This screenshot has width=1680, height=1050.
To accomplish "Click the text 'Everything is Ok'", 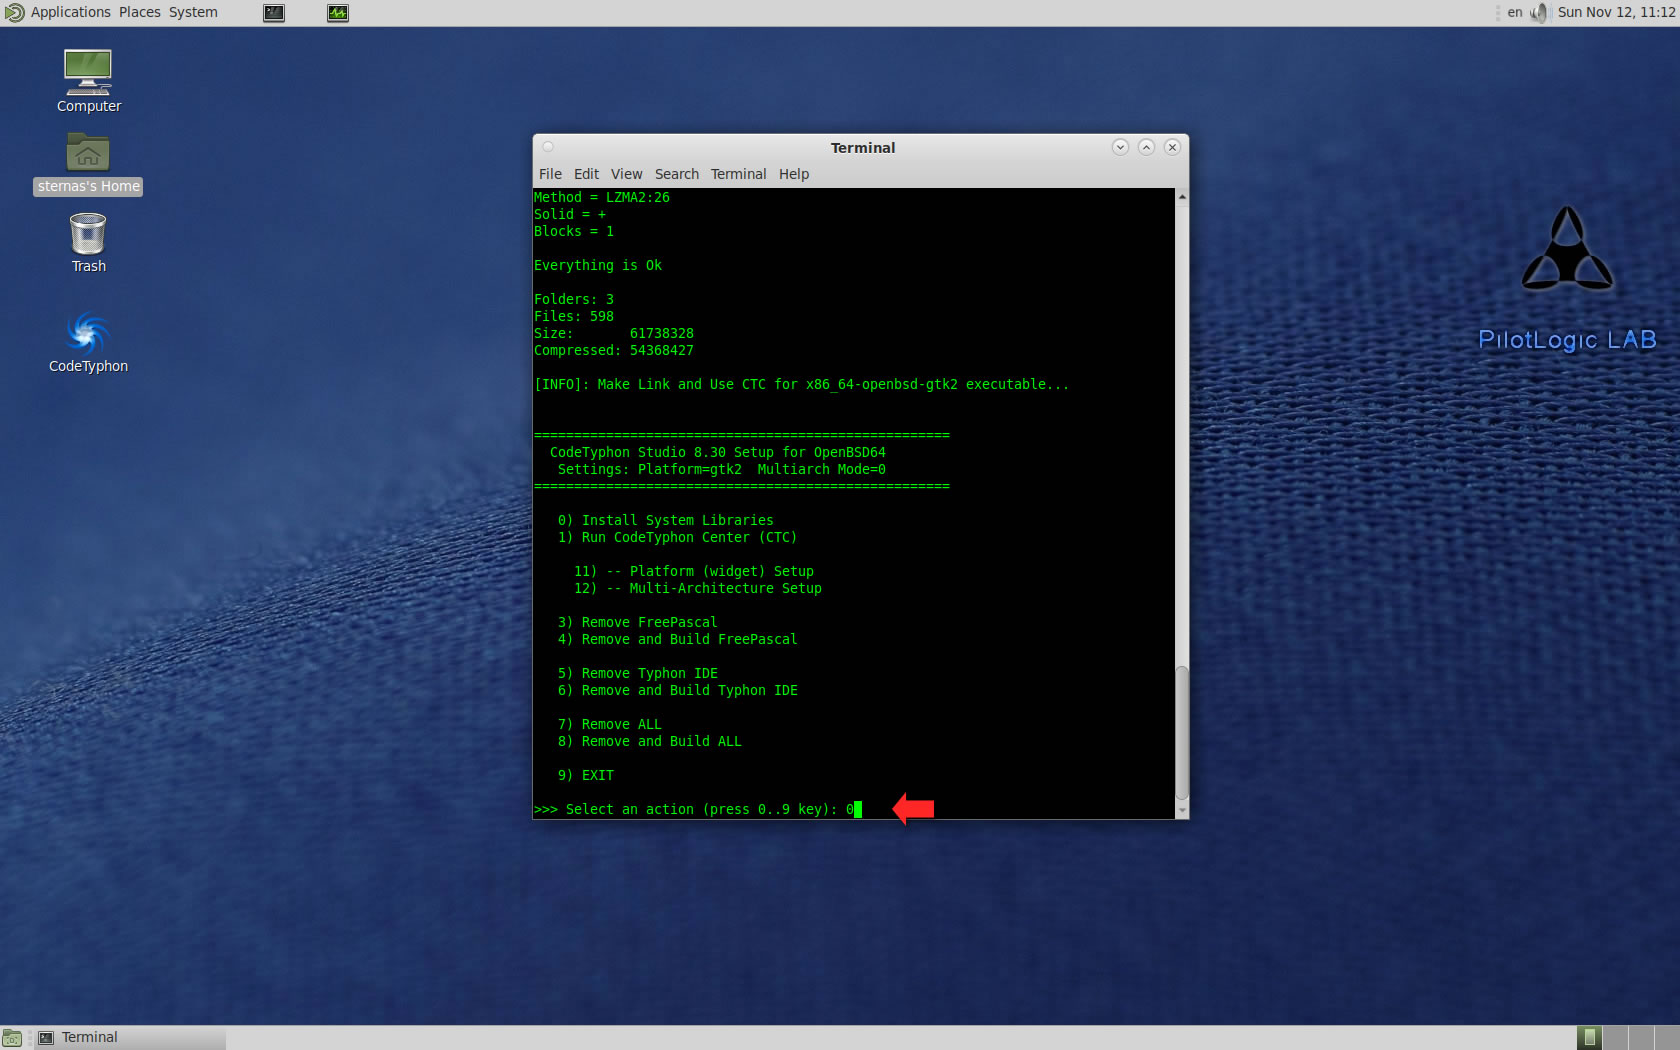I will tap(598, 265).
